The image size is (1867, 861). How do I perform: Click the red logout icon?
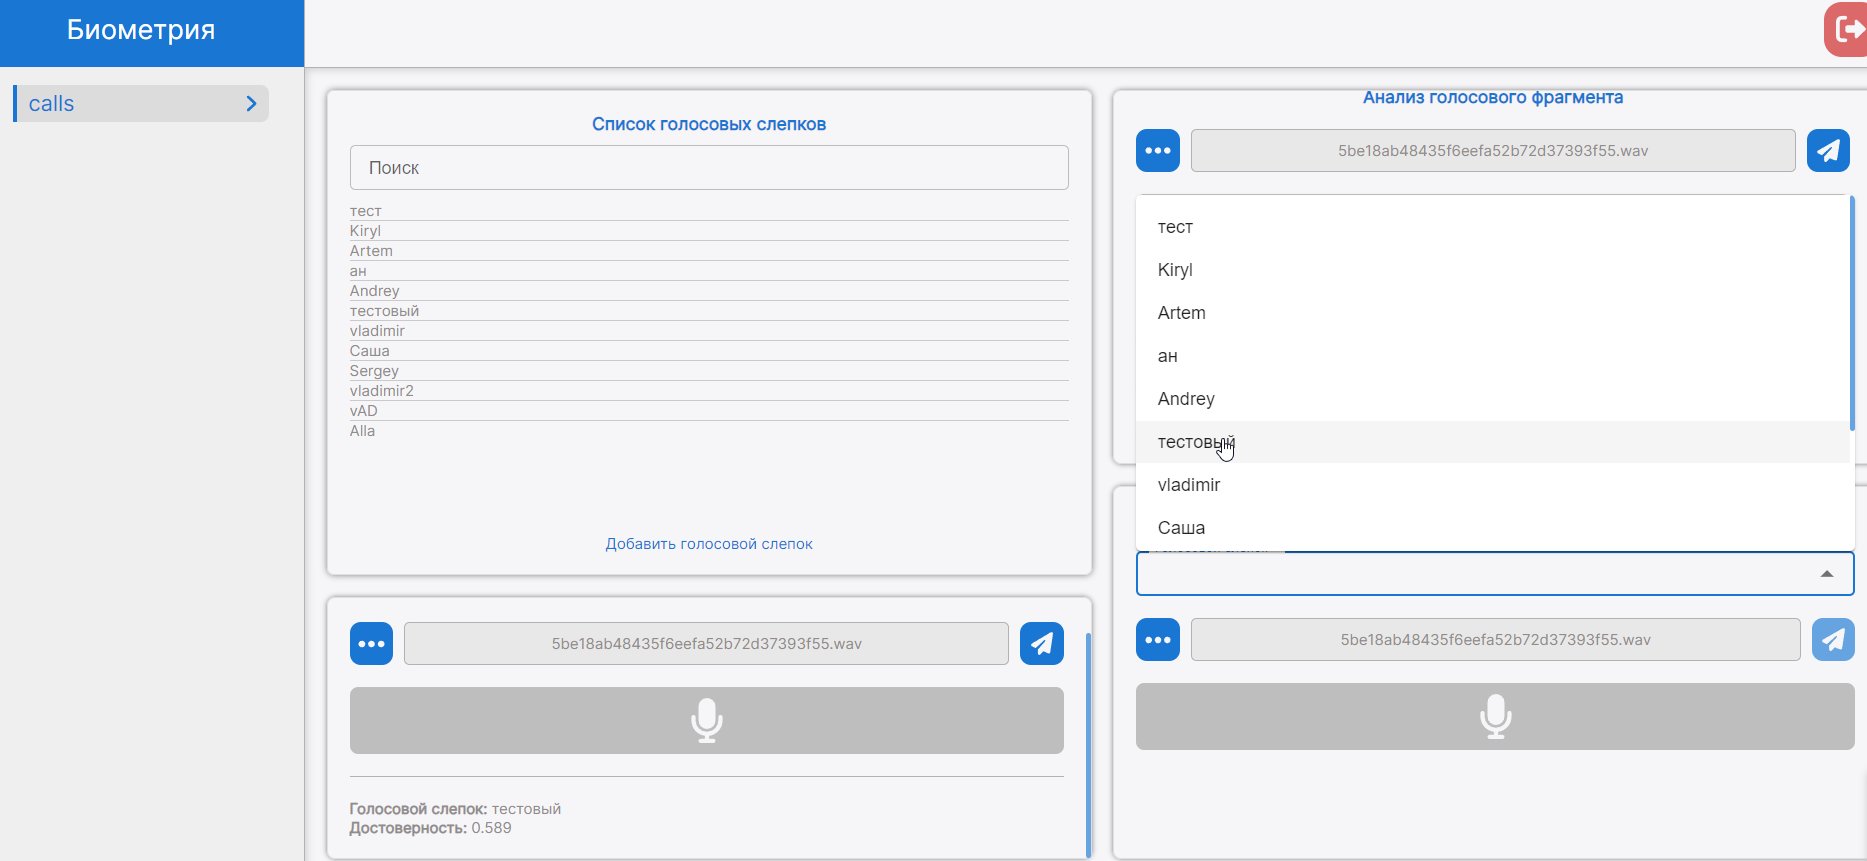(1846, 29)
